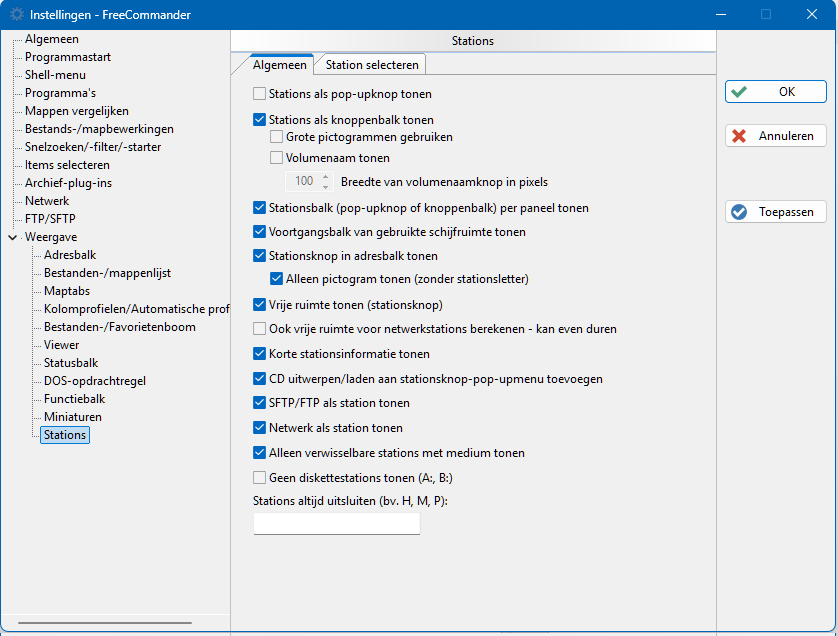Click the Annuleren button
The image size is (838, 636).
tap(775, 136)
